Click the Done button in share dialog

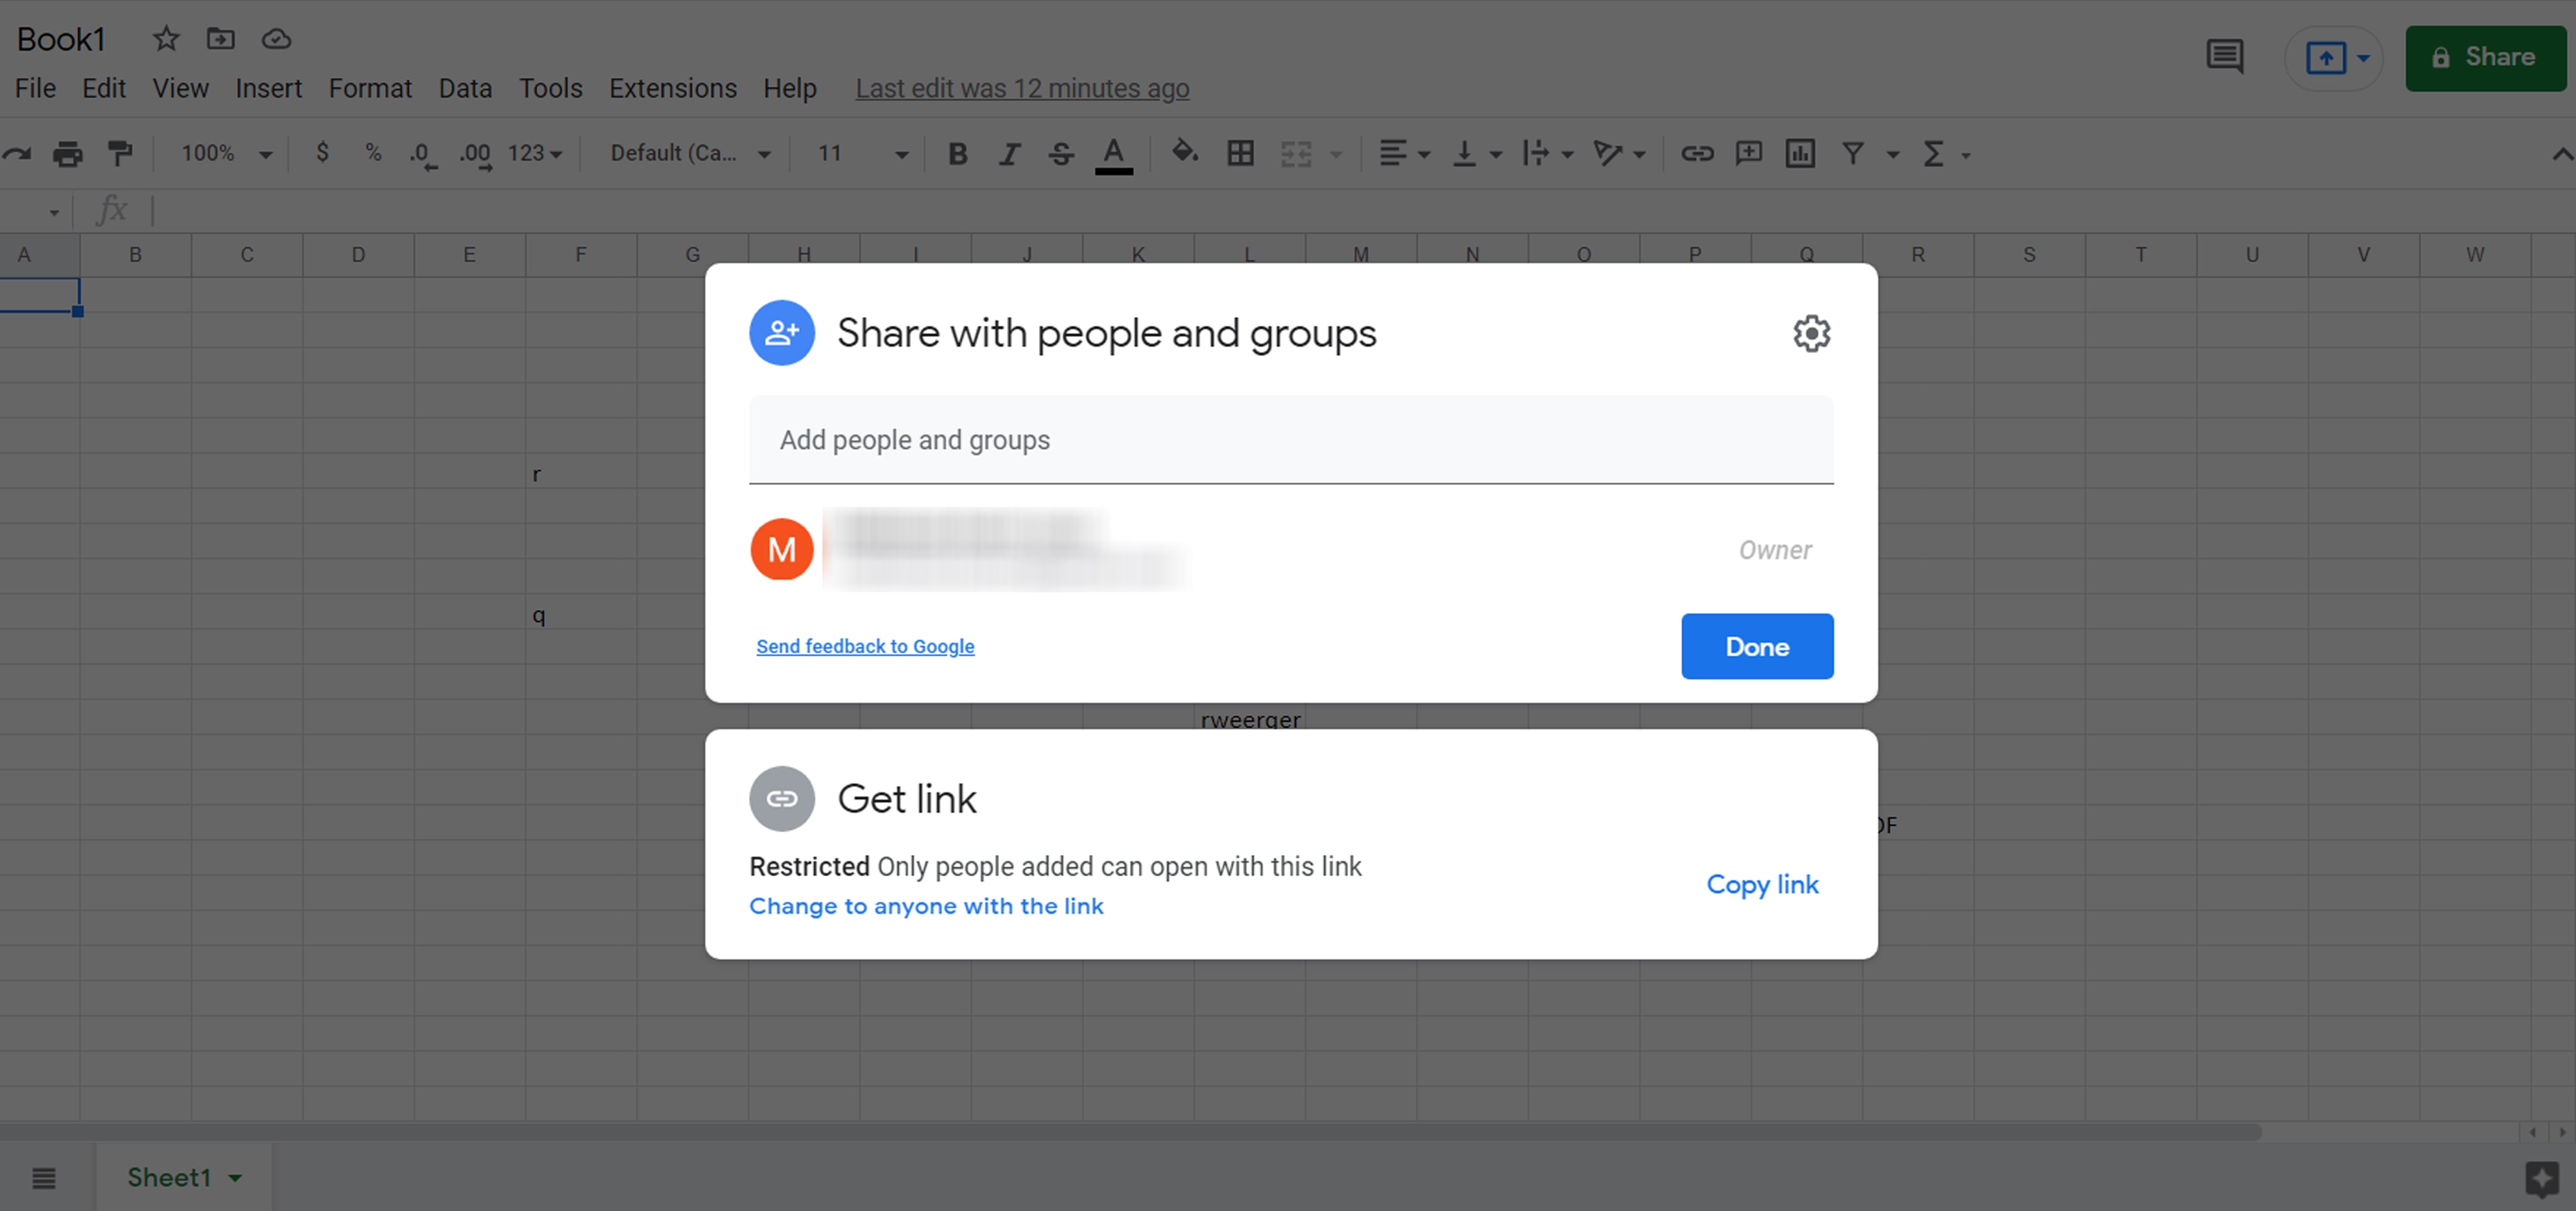click(x=1756, y=646)
